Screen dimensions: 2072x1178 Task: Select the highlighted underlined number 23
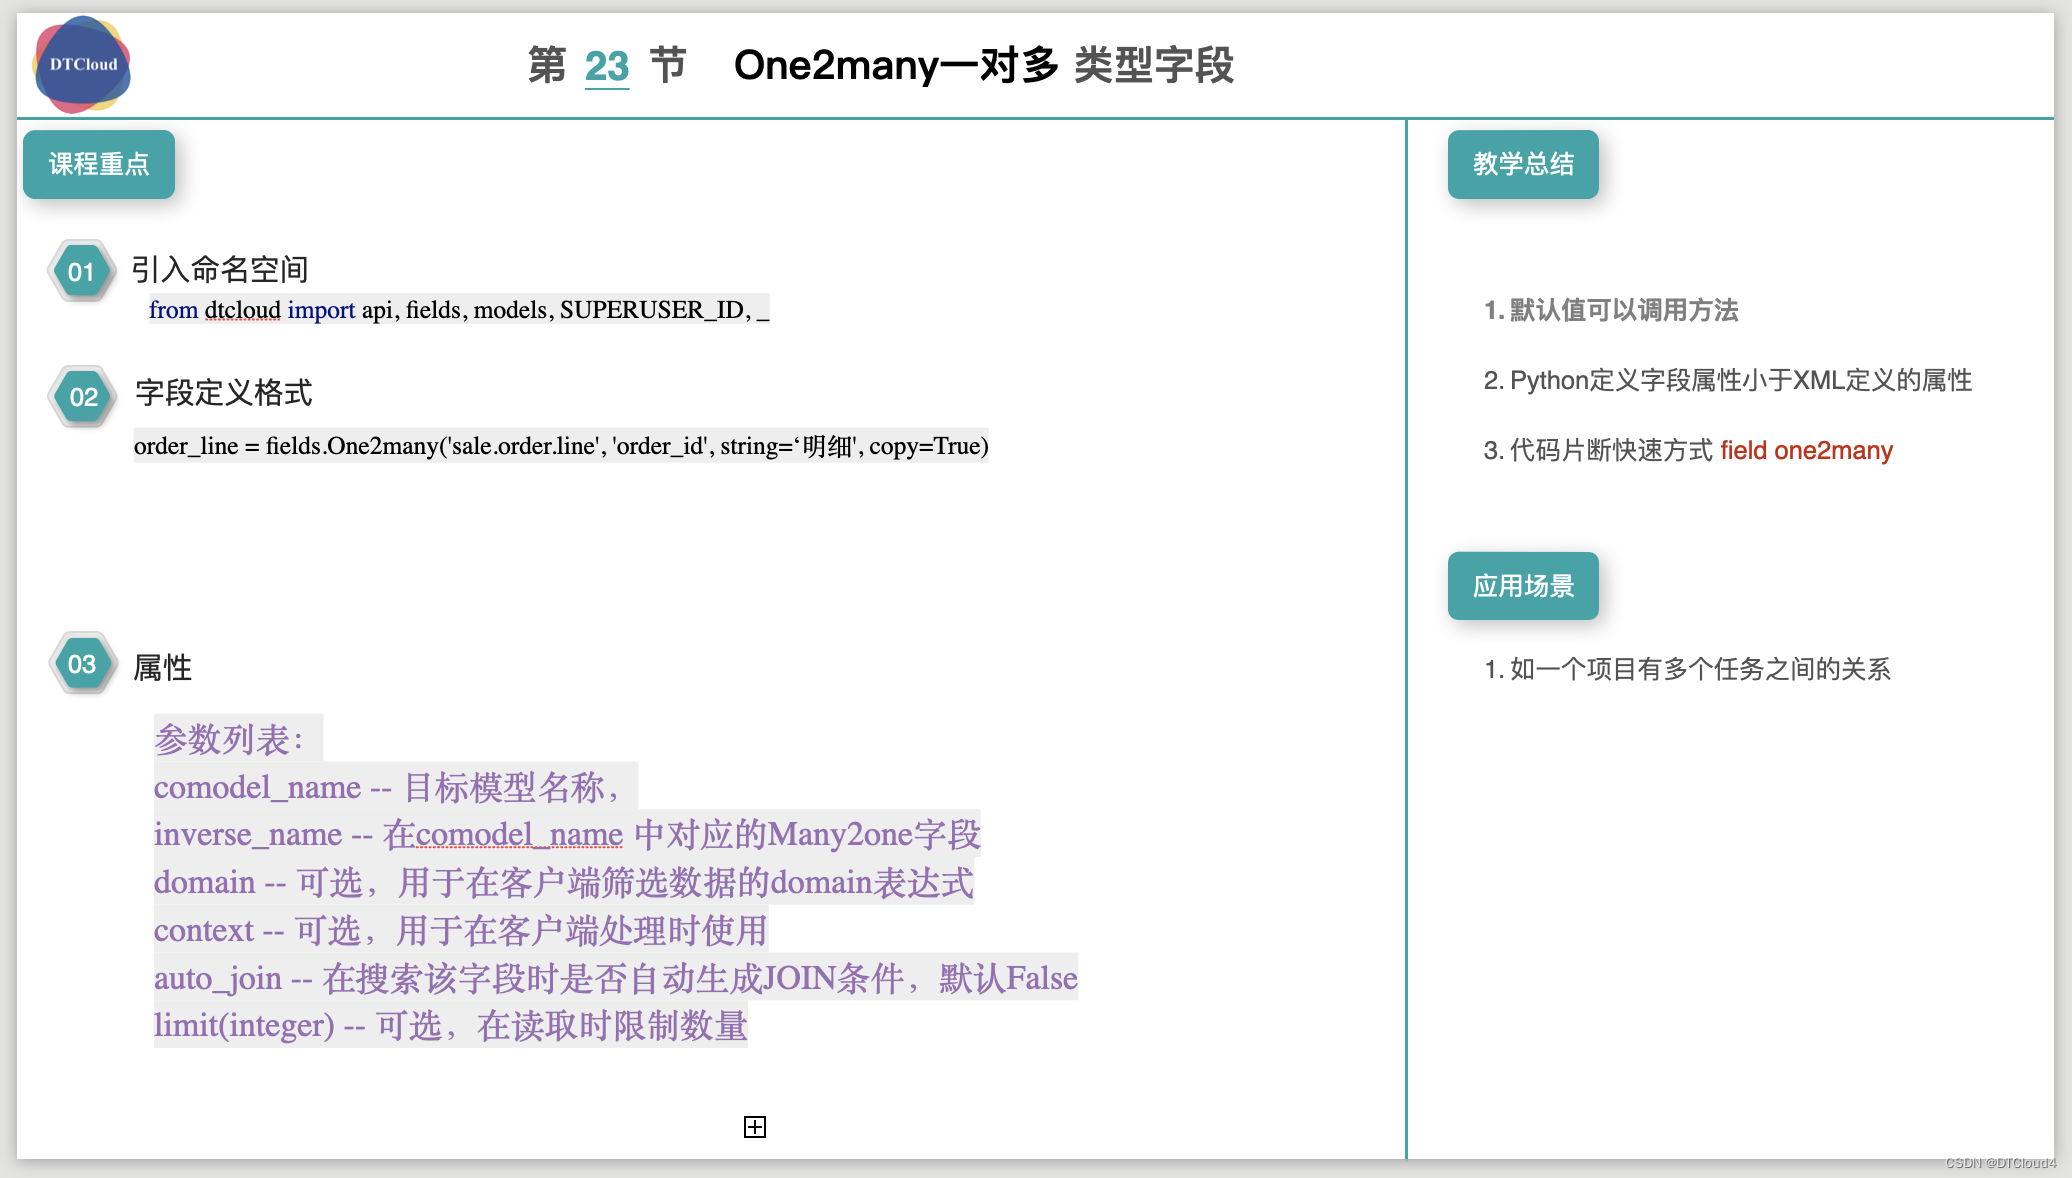pos(606,66)
